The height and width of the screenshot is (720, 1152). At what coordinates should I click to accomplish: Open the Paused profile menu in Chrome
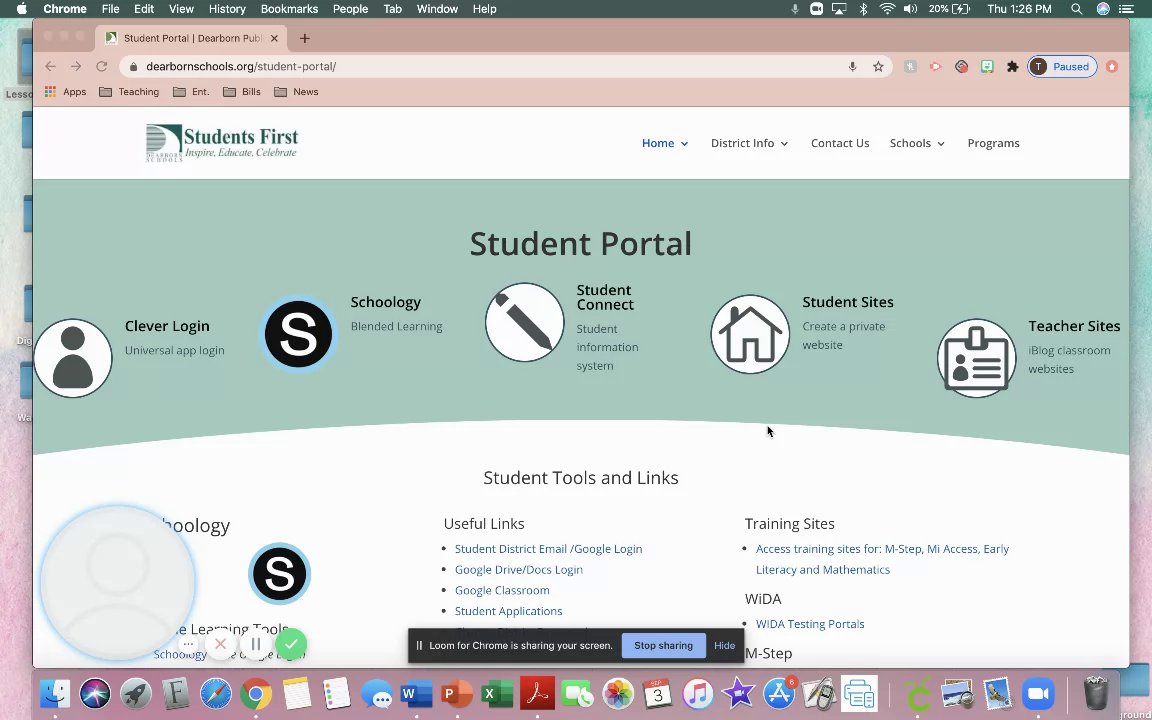click(x=1062, y=67)
